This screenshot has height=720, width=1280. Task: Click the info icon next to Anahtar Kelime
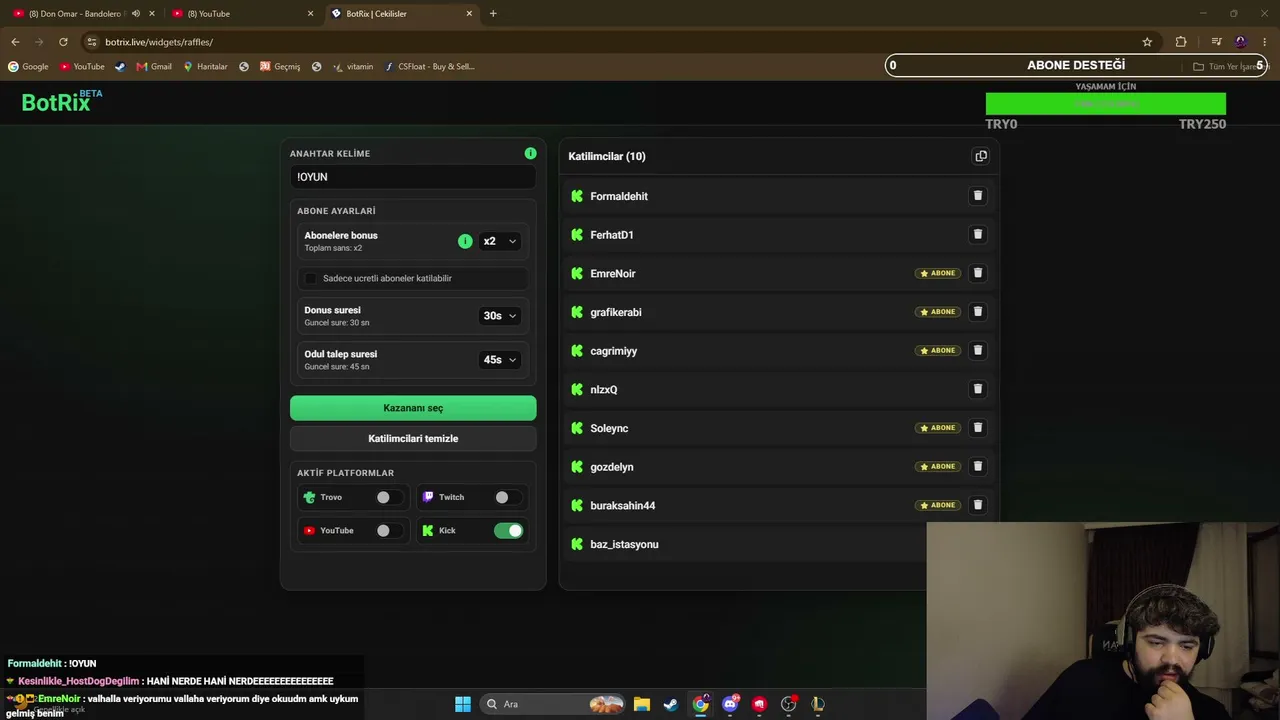[x=530, y=153]
